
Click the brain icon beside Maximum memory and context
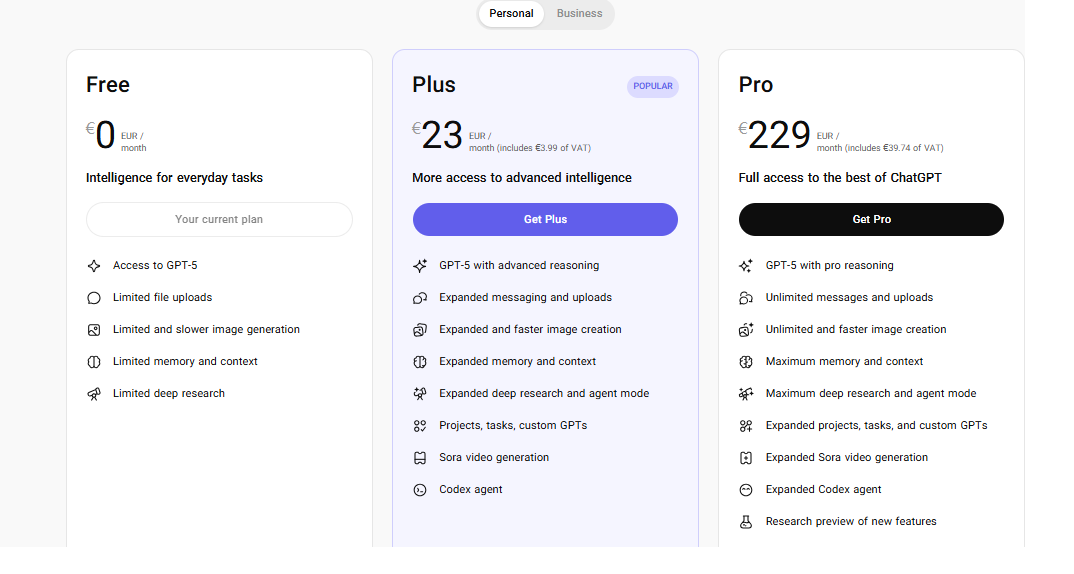click(x=746, y=362)
